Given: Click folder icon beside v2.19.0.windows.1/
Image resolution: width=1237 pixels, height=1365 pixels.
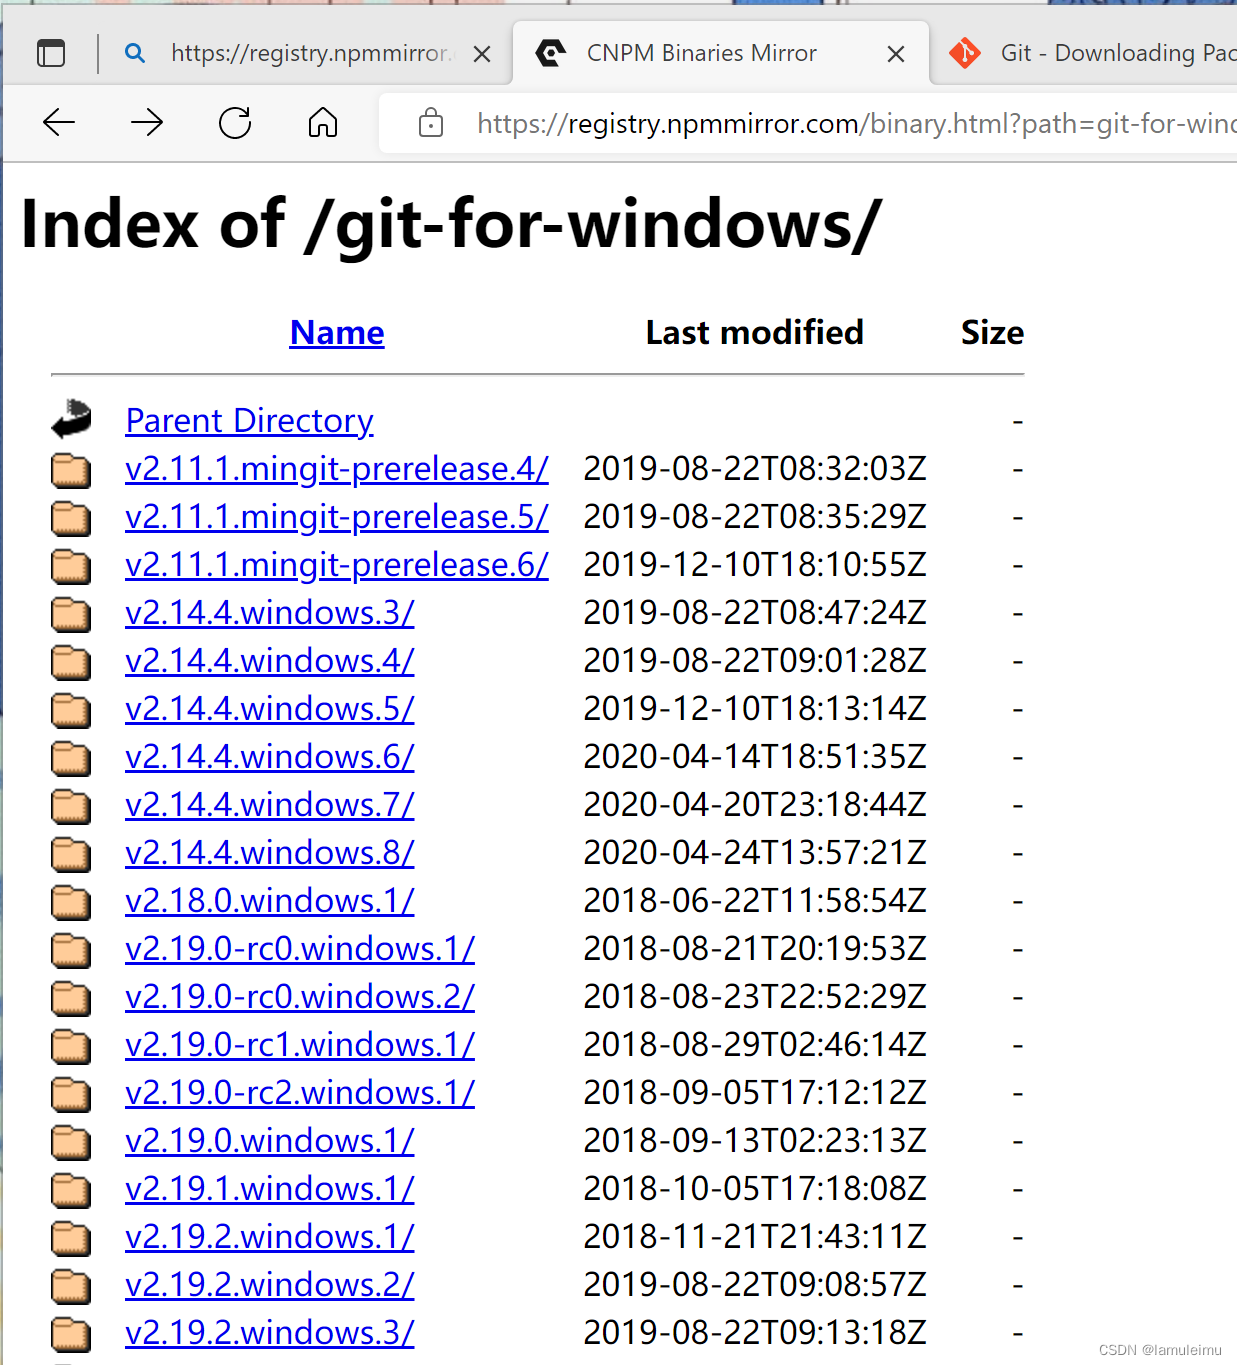Looking at the screenshot, I should click(x=71, y=1142).
